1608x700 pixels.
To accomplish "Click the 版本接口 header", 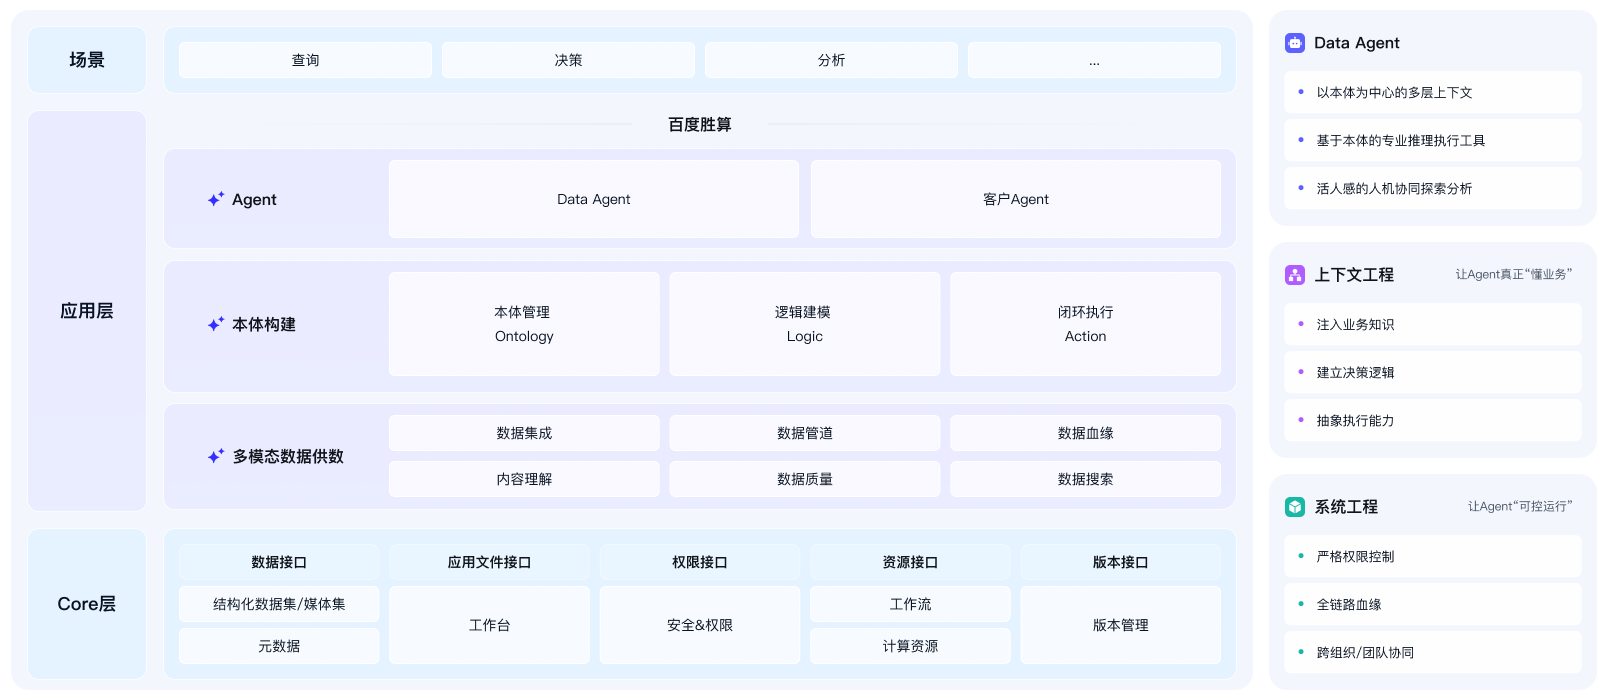I will click(1120, 562).
